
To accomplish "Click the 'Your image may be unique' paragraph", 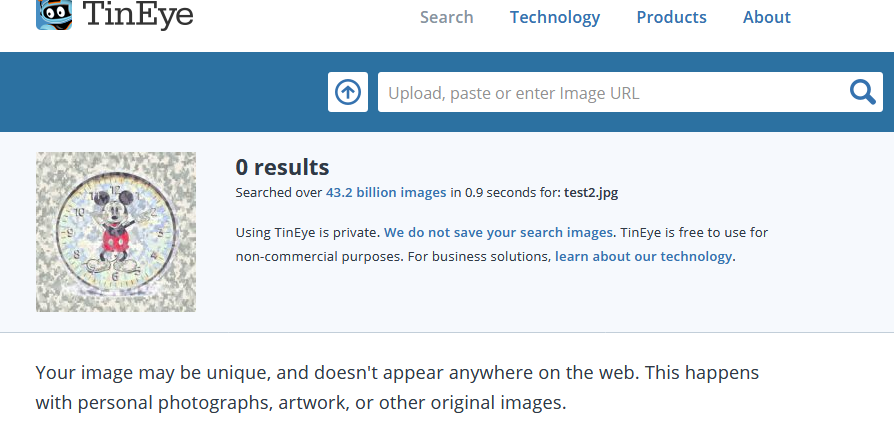I will click(x=397, y=388).
